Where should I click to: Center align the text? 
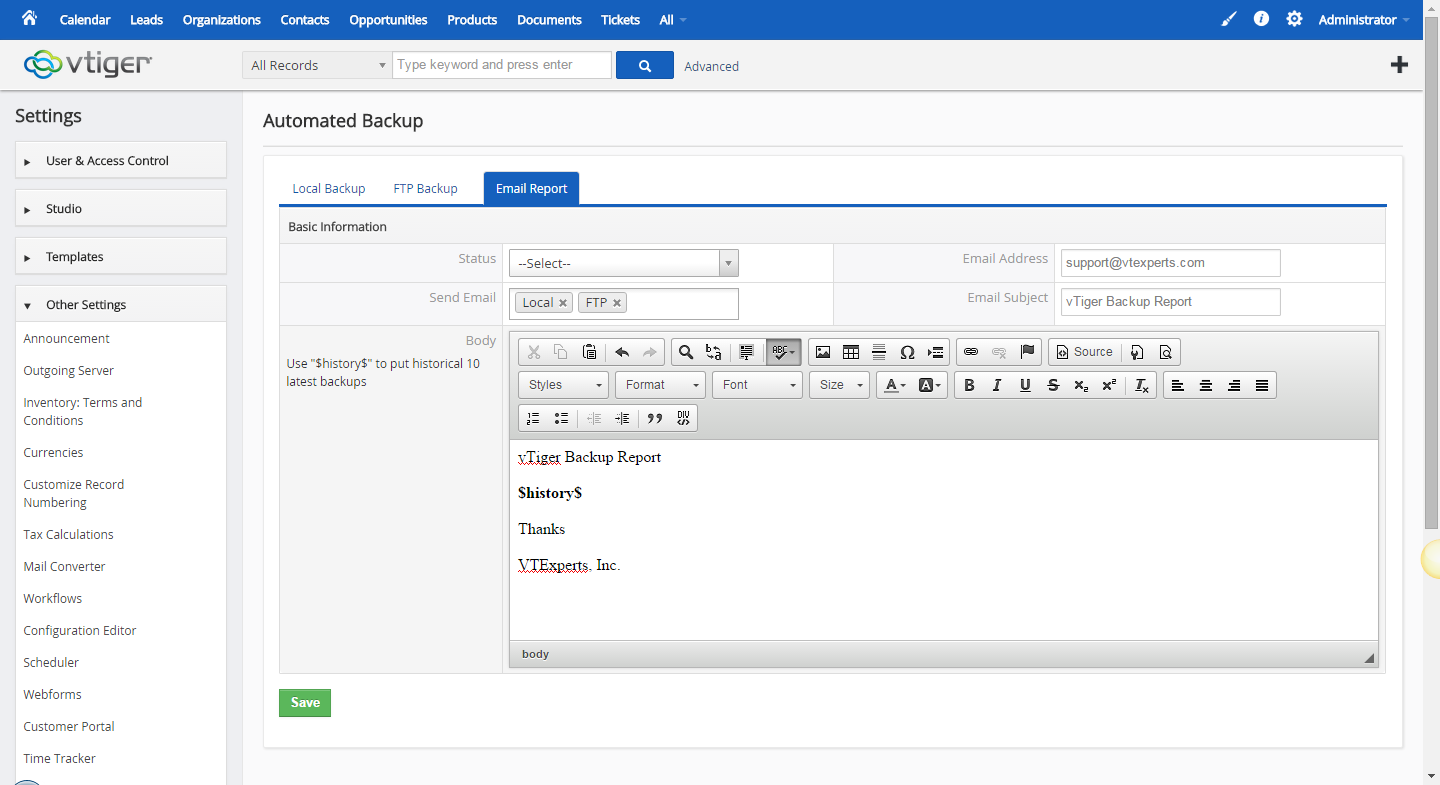pos(1206,385)
